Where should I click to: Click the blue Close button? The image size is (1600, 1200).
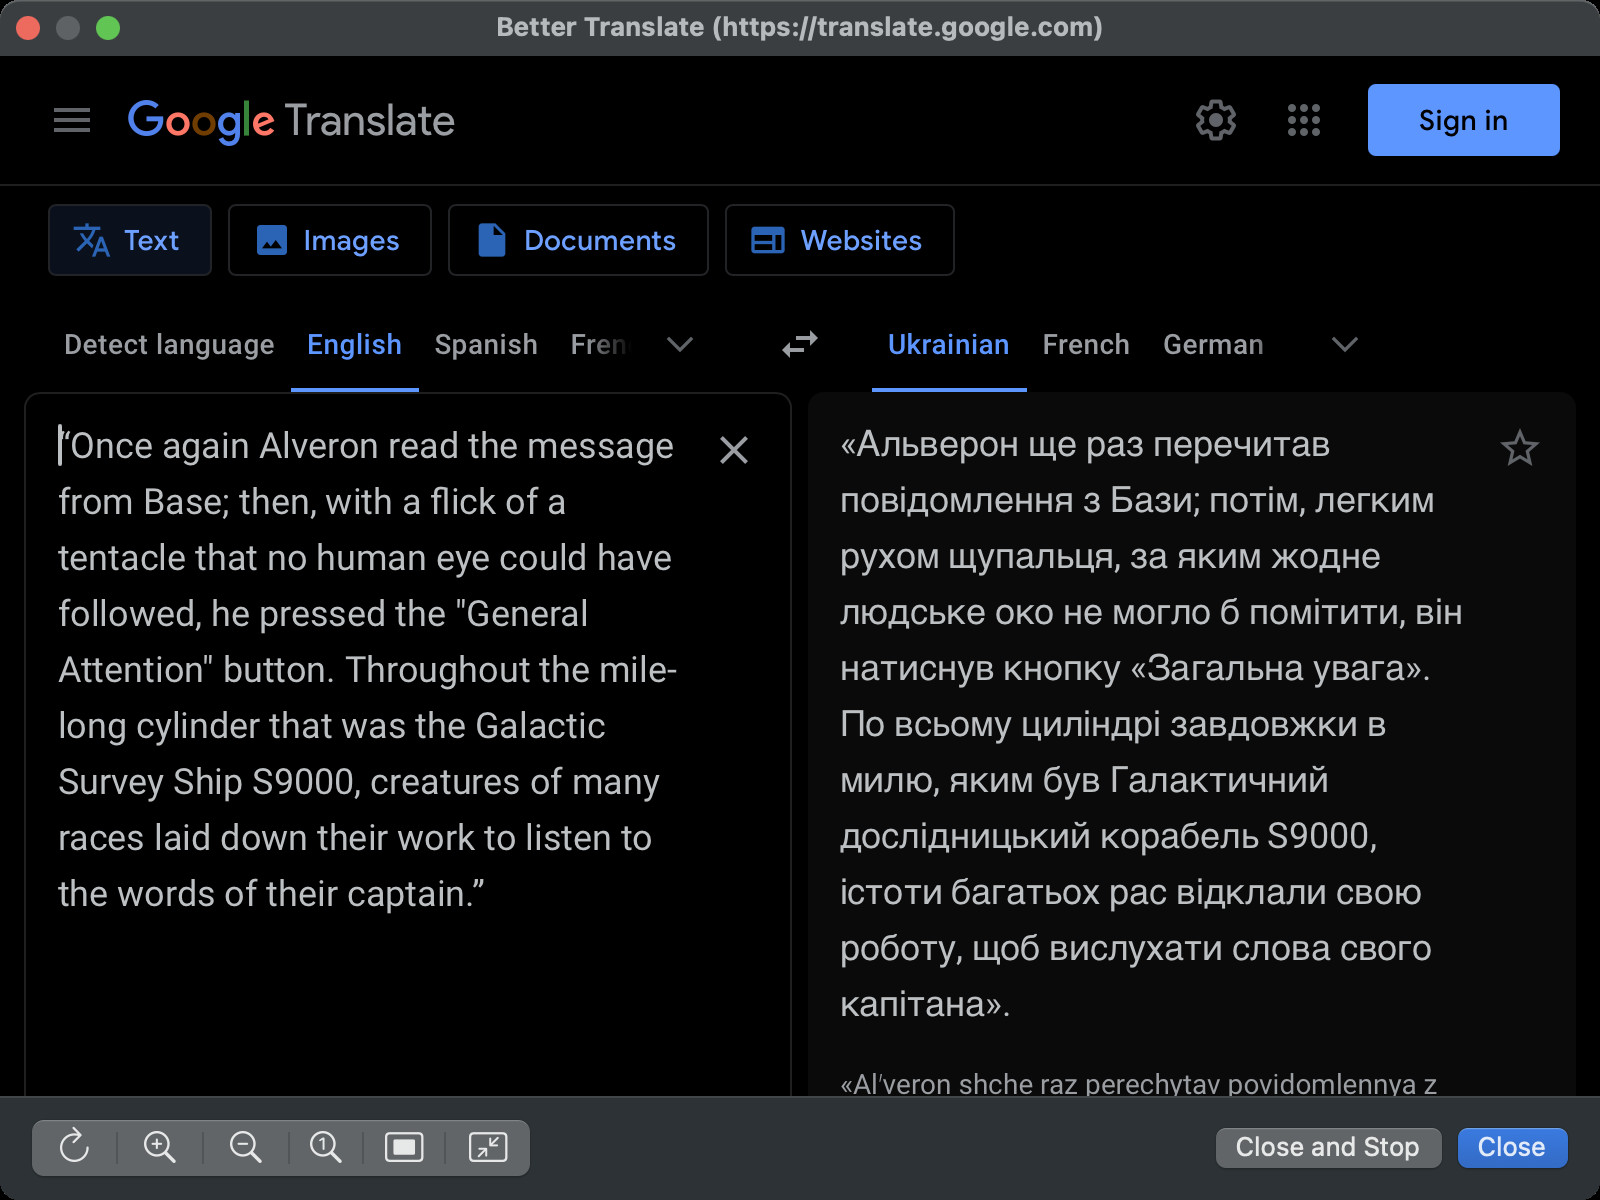(x=1512, y=1147)
